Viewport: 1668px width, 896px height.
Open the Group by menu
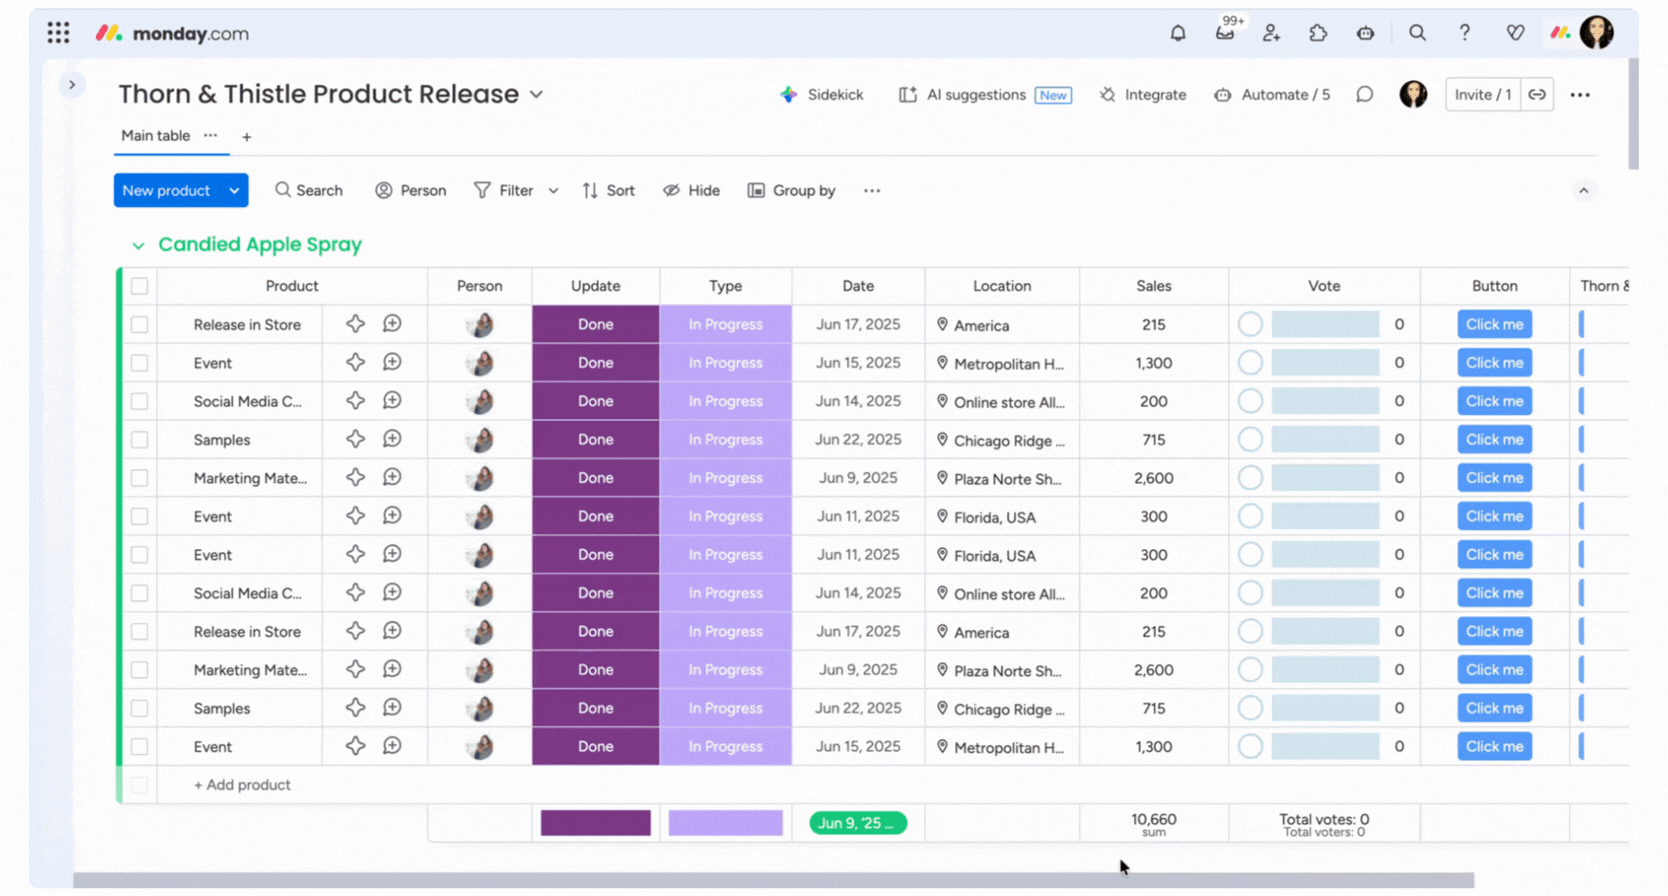point(791,190)
